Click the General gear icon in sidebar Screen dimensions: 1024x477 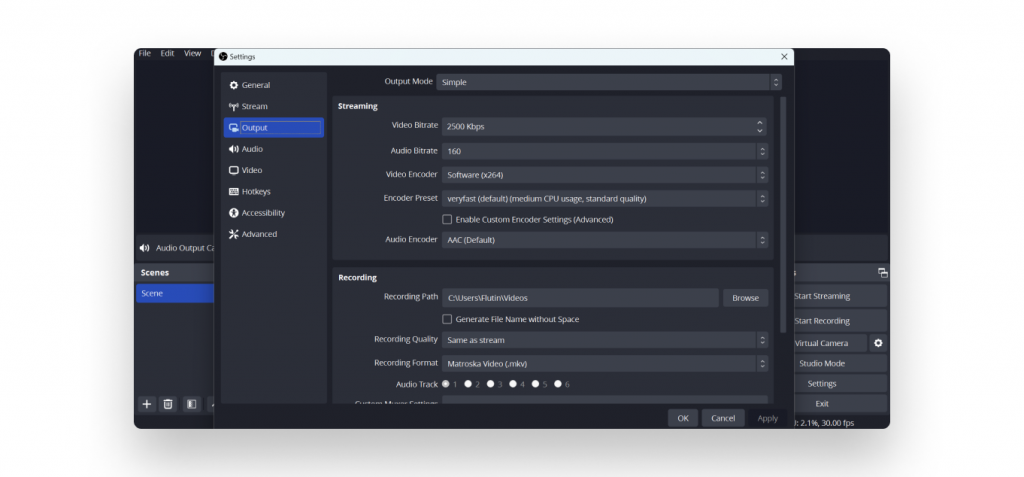click(234, 86)
